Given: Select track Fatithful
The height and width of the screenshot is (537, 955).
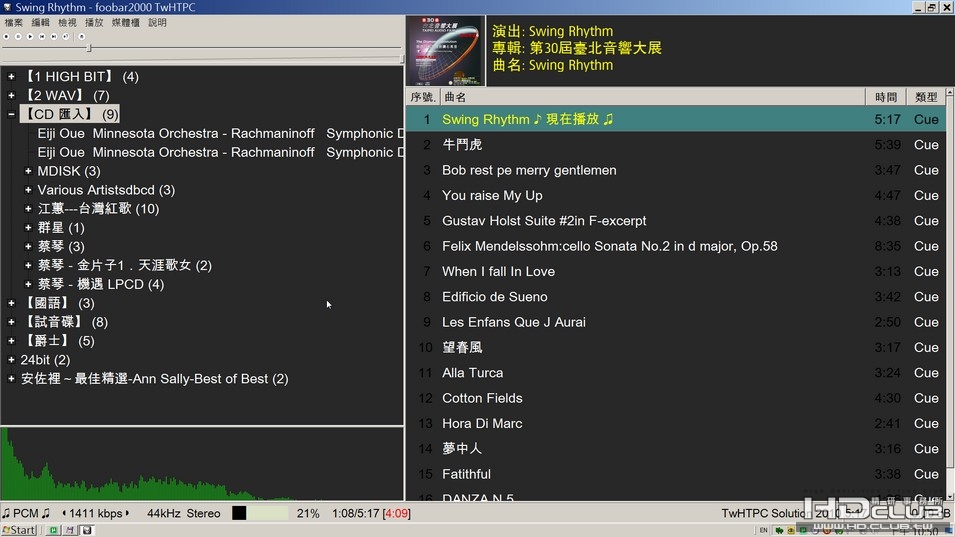Looking at the screenshot, I should 676,474.
